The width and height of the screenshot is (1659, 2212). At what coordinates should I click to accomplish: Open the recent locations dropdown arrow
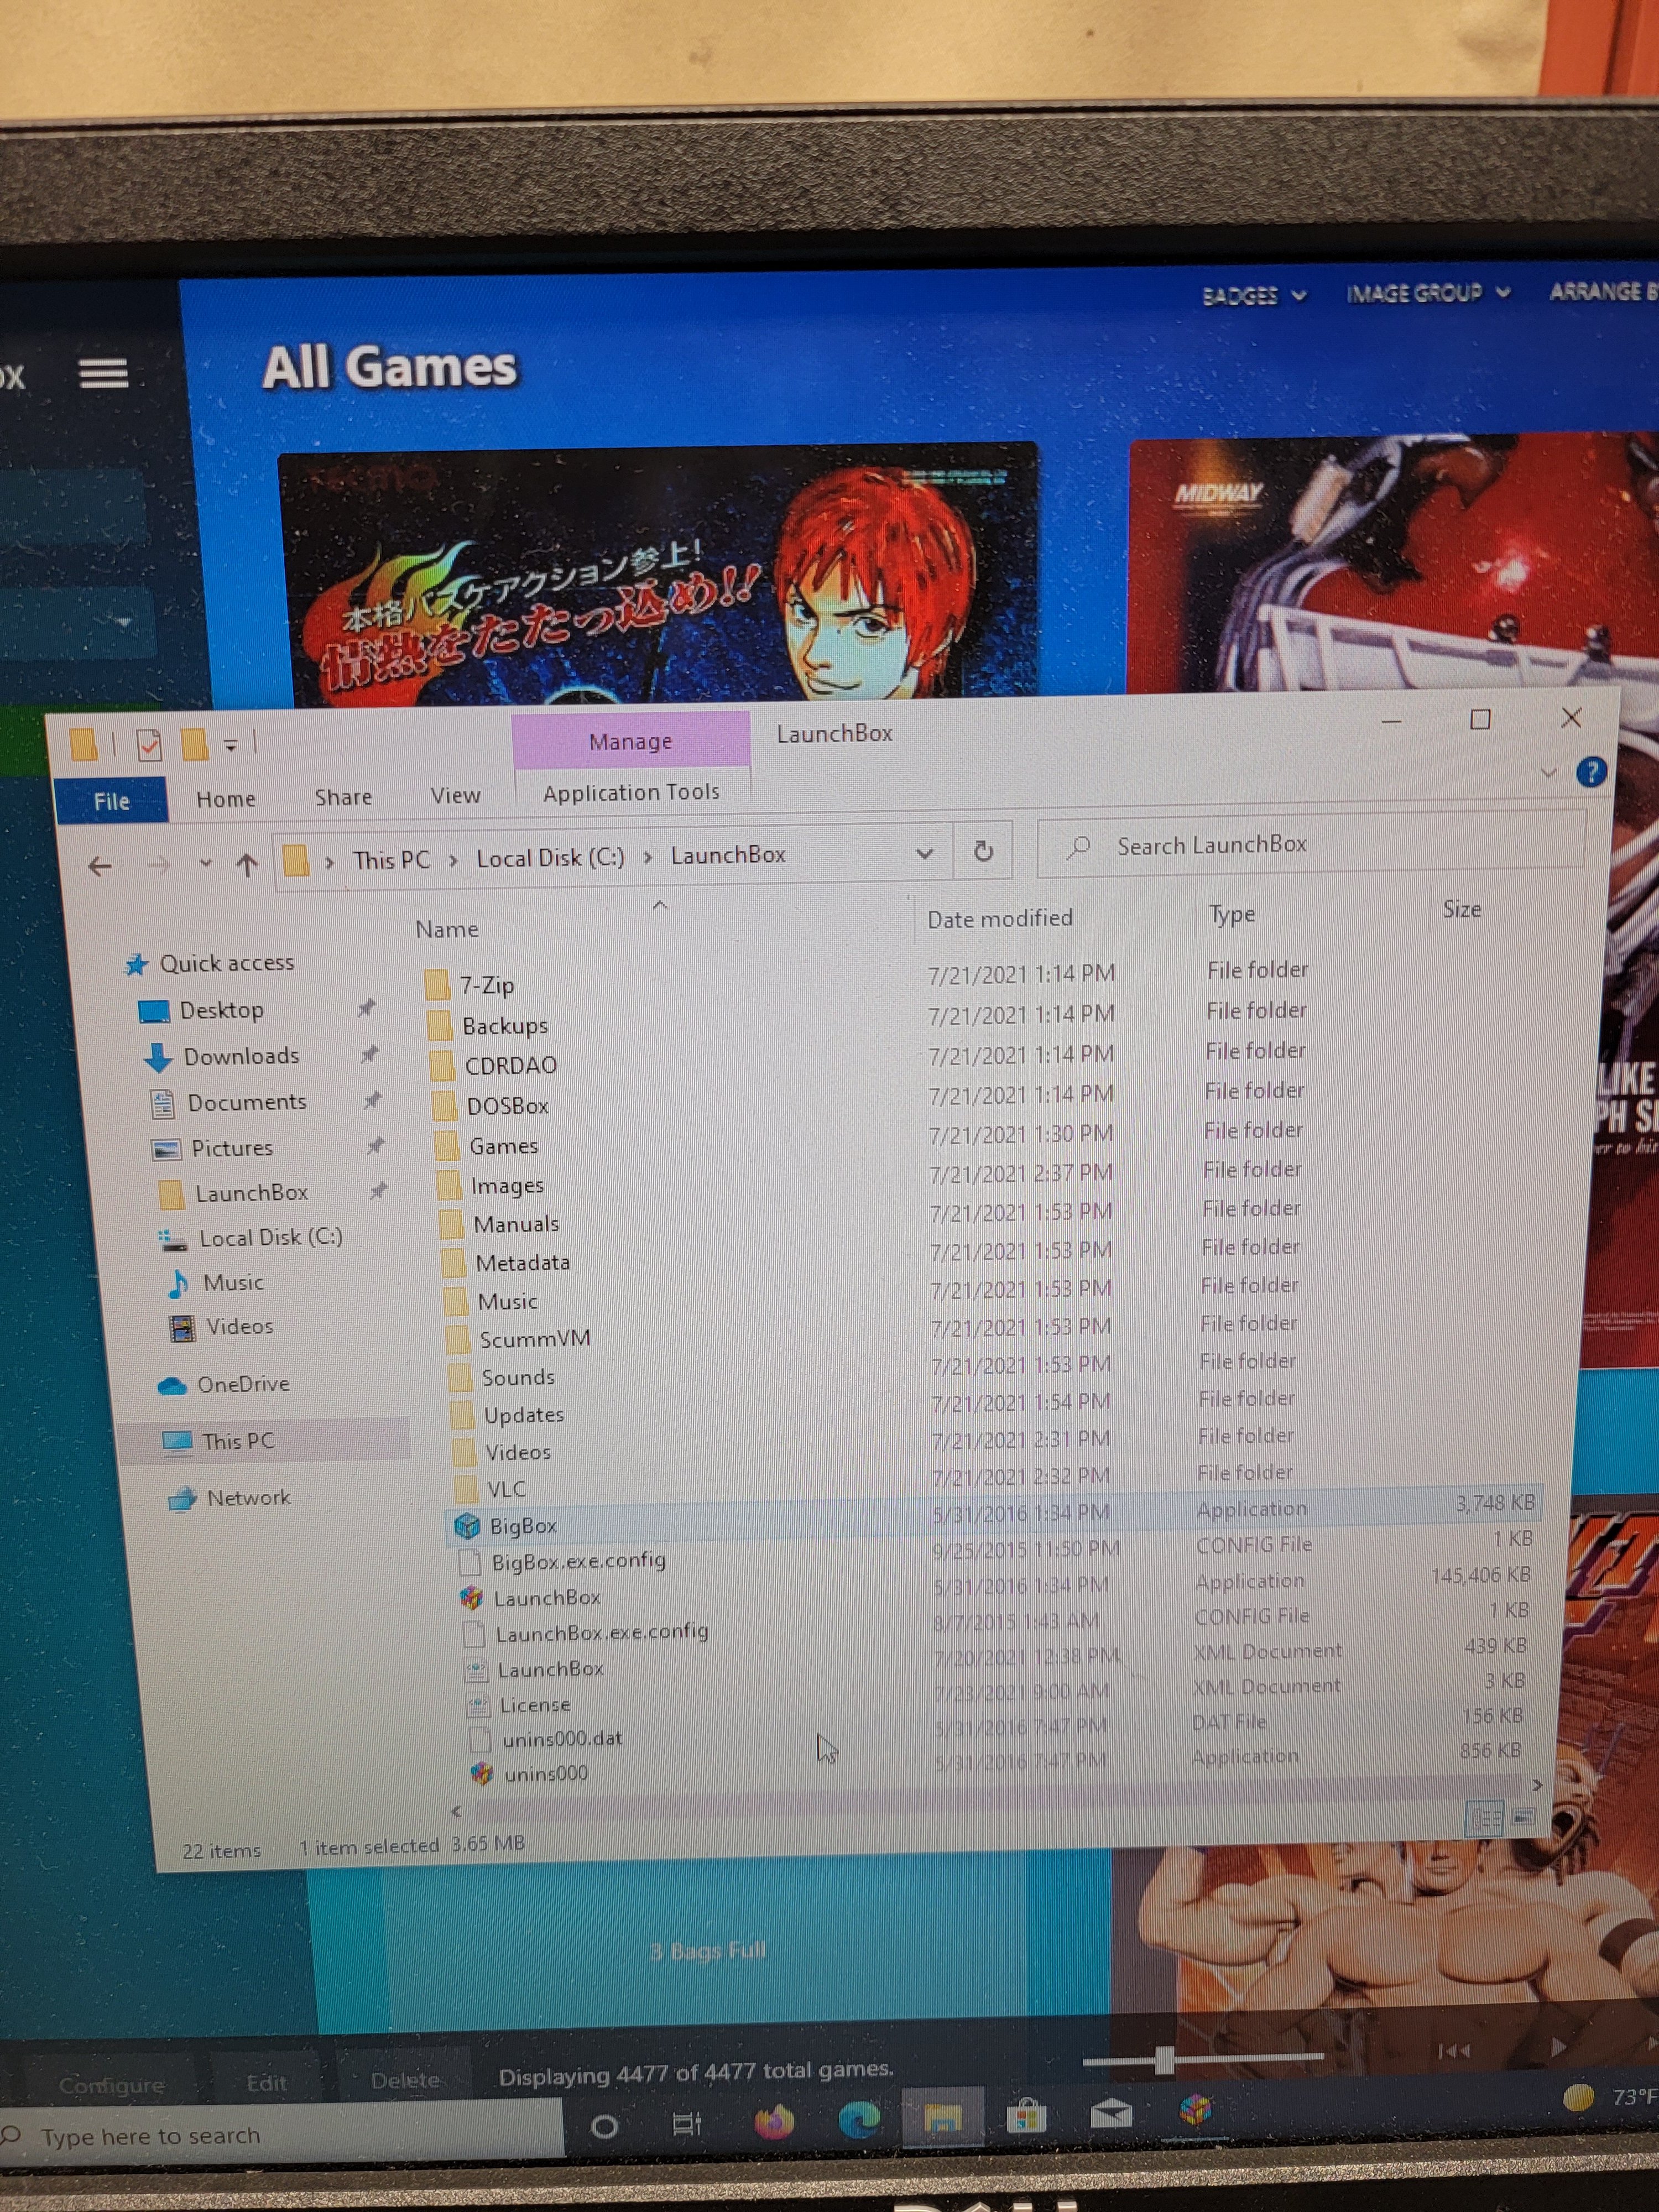click(x=205, y=863)
